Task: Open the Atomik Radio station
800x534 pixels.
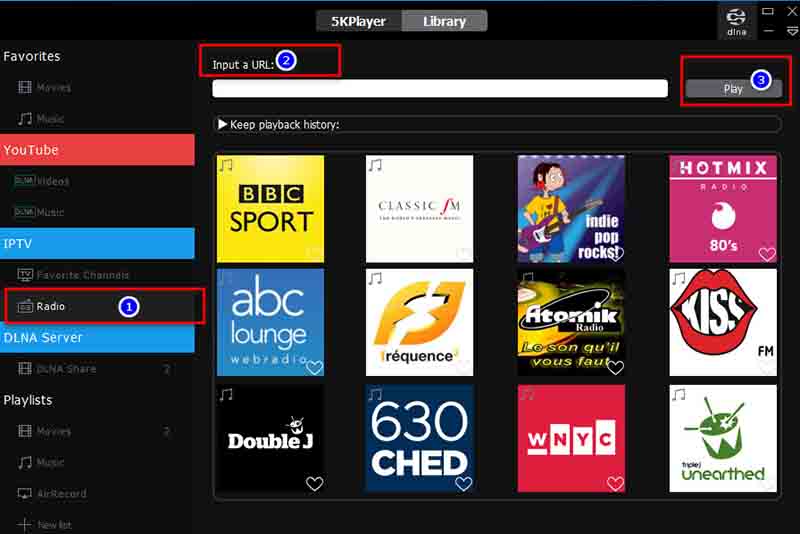Action: (x=571, y=322)
